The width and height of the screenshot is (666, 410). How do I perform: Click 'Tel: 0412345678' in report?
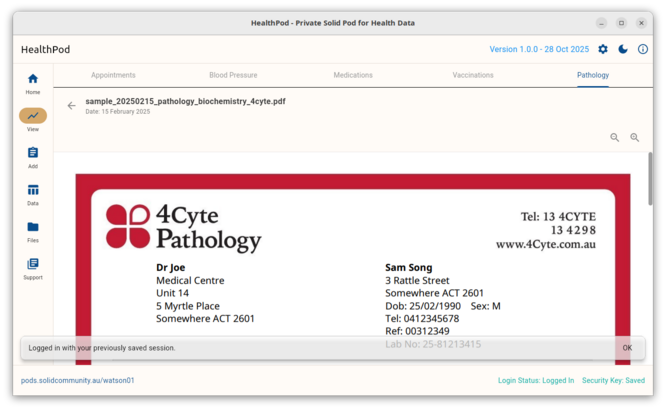(x=422, y=319)
